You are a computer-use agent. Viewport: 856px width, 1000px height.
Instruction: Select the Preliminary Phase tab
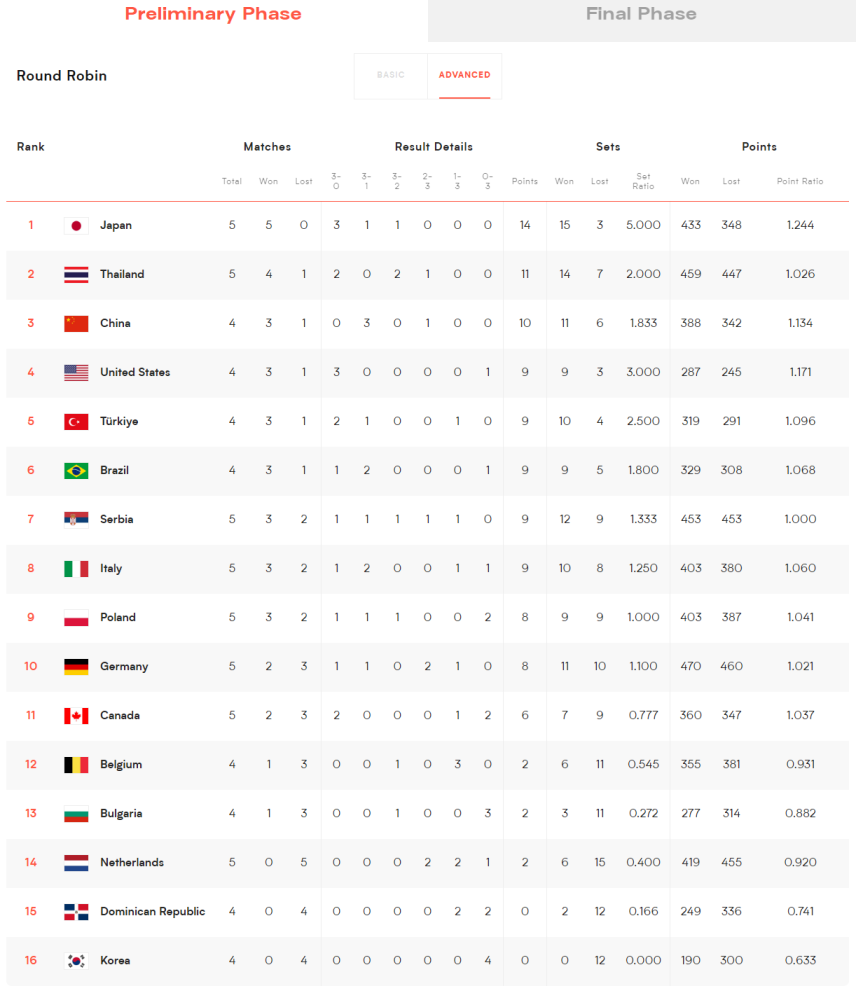click(213, 14)
